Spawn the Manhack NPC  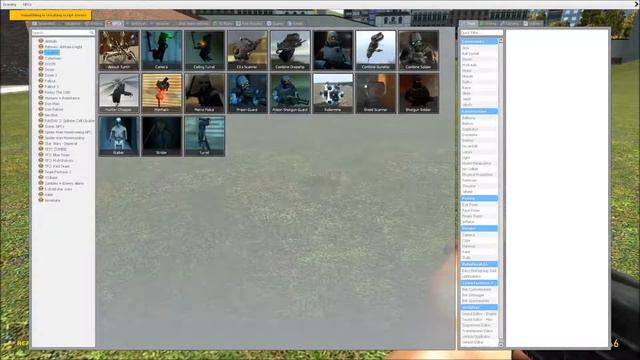[x=162, y=93]
